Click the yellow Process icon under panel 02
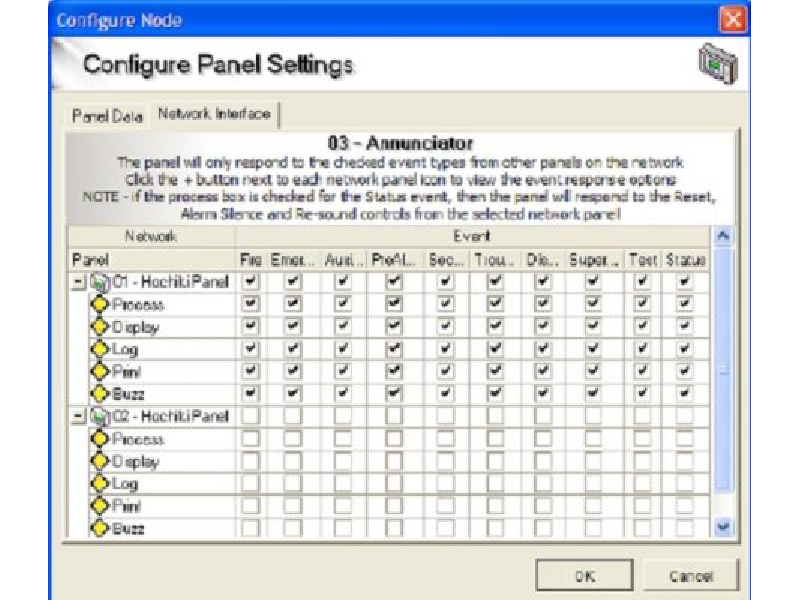The height and width of the screenshot is (600, 800). (x=100, y=439)
